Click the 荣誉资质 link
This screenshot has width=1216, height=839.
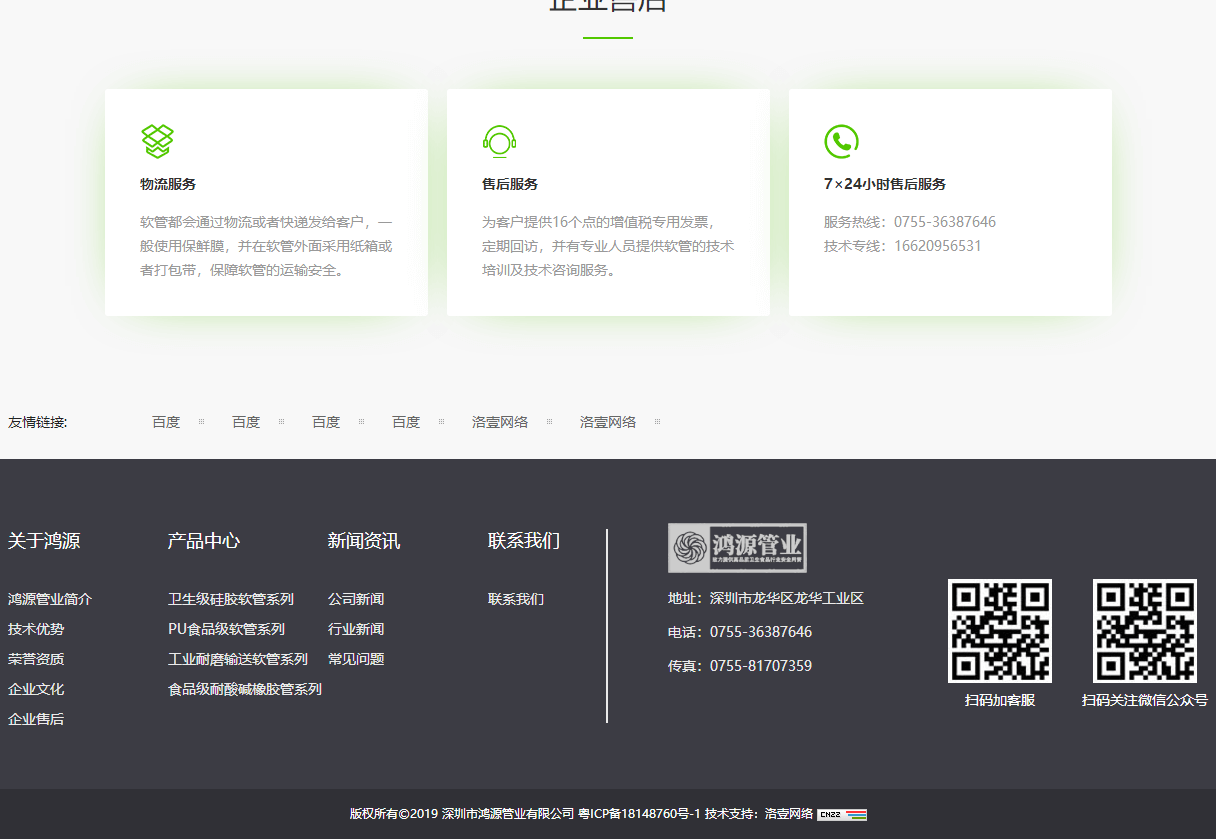[36, 658]
